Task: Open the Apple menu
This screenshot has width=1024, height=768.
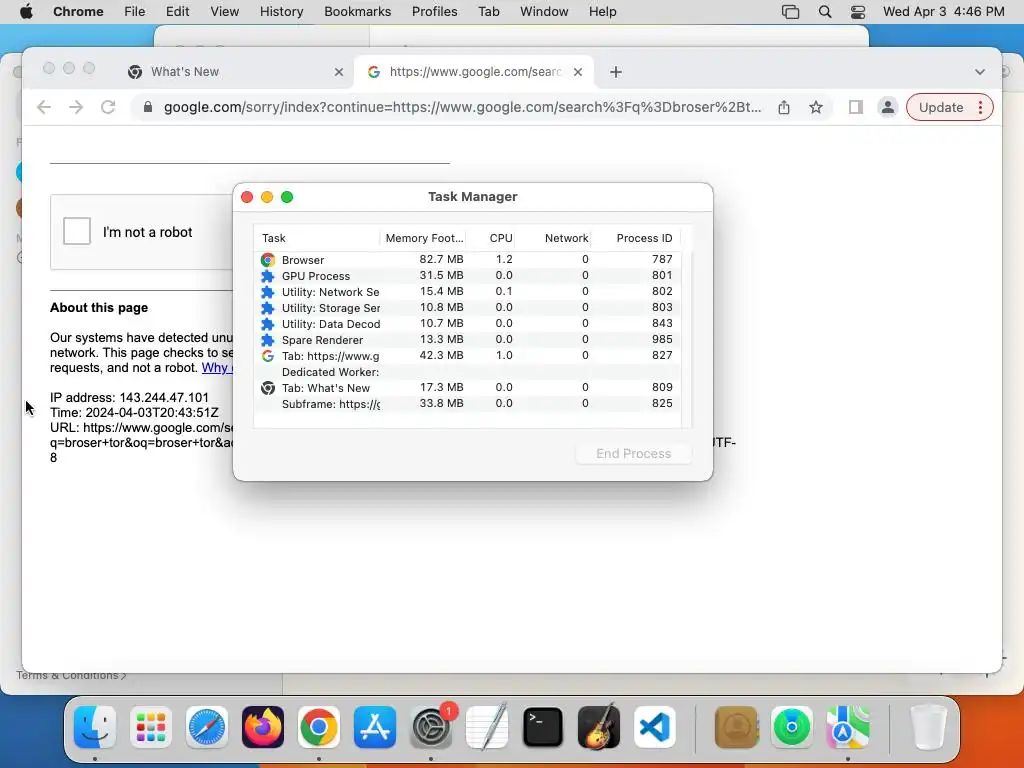Action: click(x=26, y=12)
